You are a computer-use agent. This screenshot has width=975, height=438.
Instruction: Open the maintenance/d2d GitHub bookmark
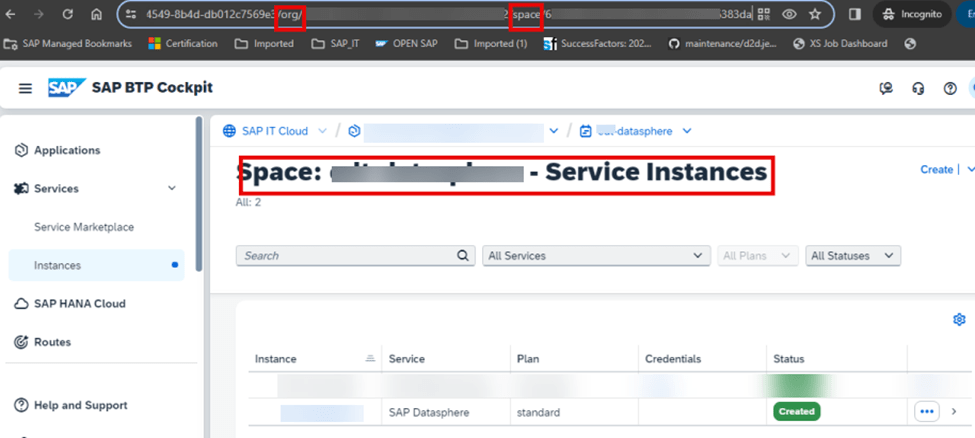(x=723, y=44)
